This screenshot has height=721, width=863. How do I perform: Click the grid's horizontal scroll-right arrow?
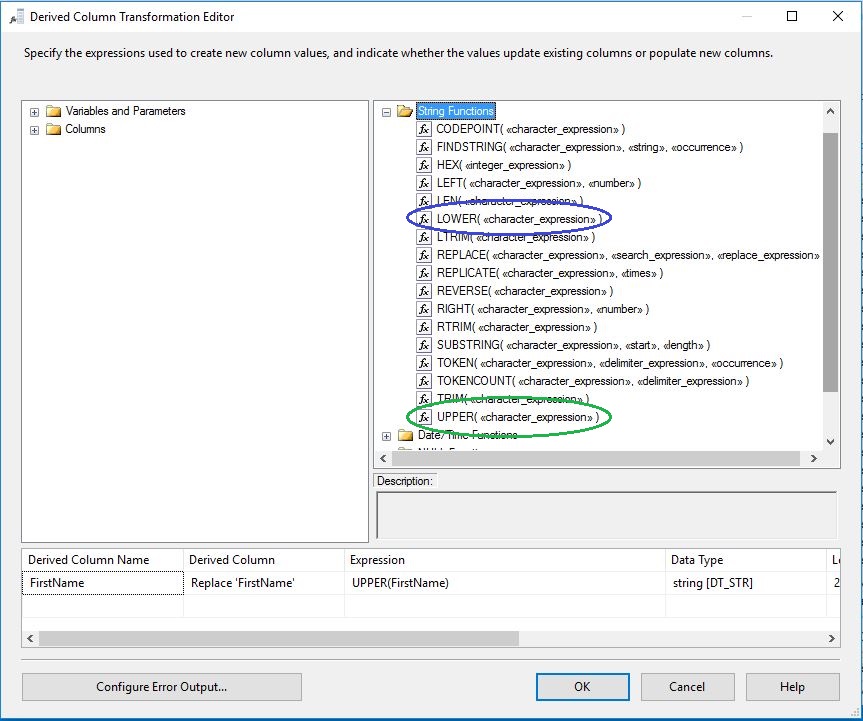[832, 638]
